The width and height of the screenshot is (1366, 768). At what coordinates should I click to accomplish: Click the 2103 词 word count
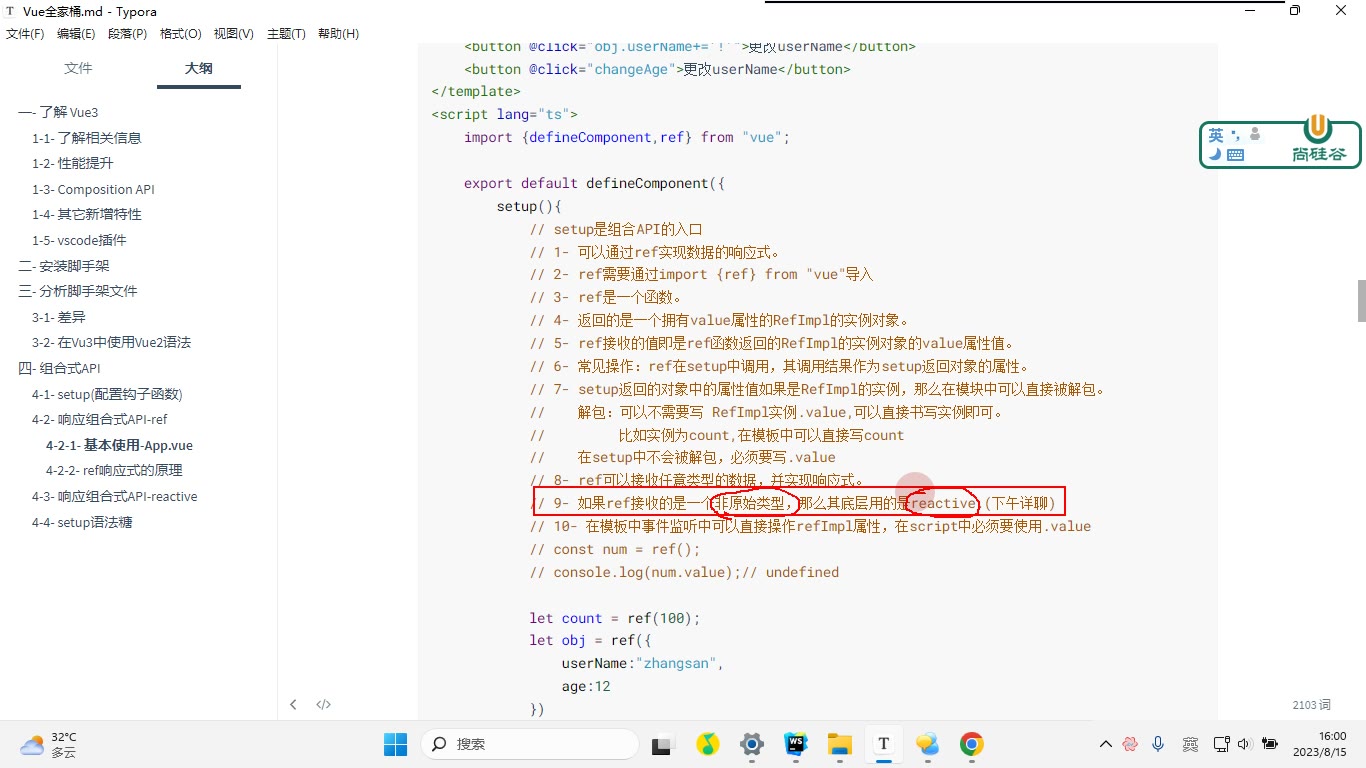pos(1311,705)
